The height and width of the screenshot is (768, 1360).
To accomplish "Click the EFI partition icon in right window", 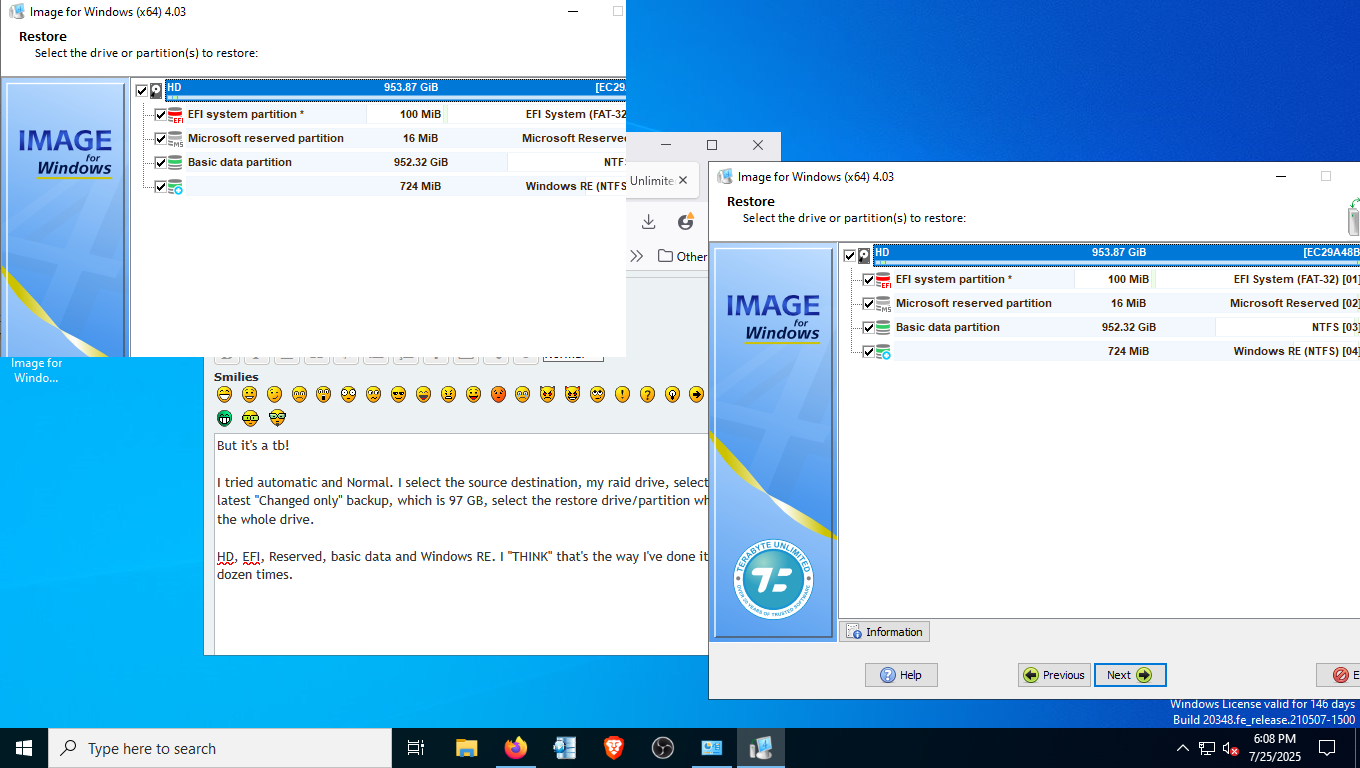I will click(x=883, y=280).
